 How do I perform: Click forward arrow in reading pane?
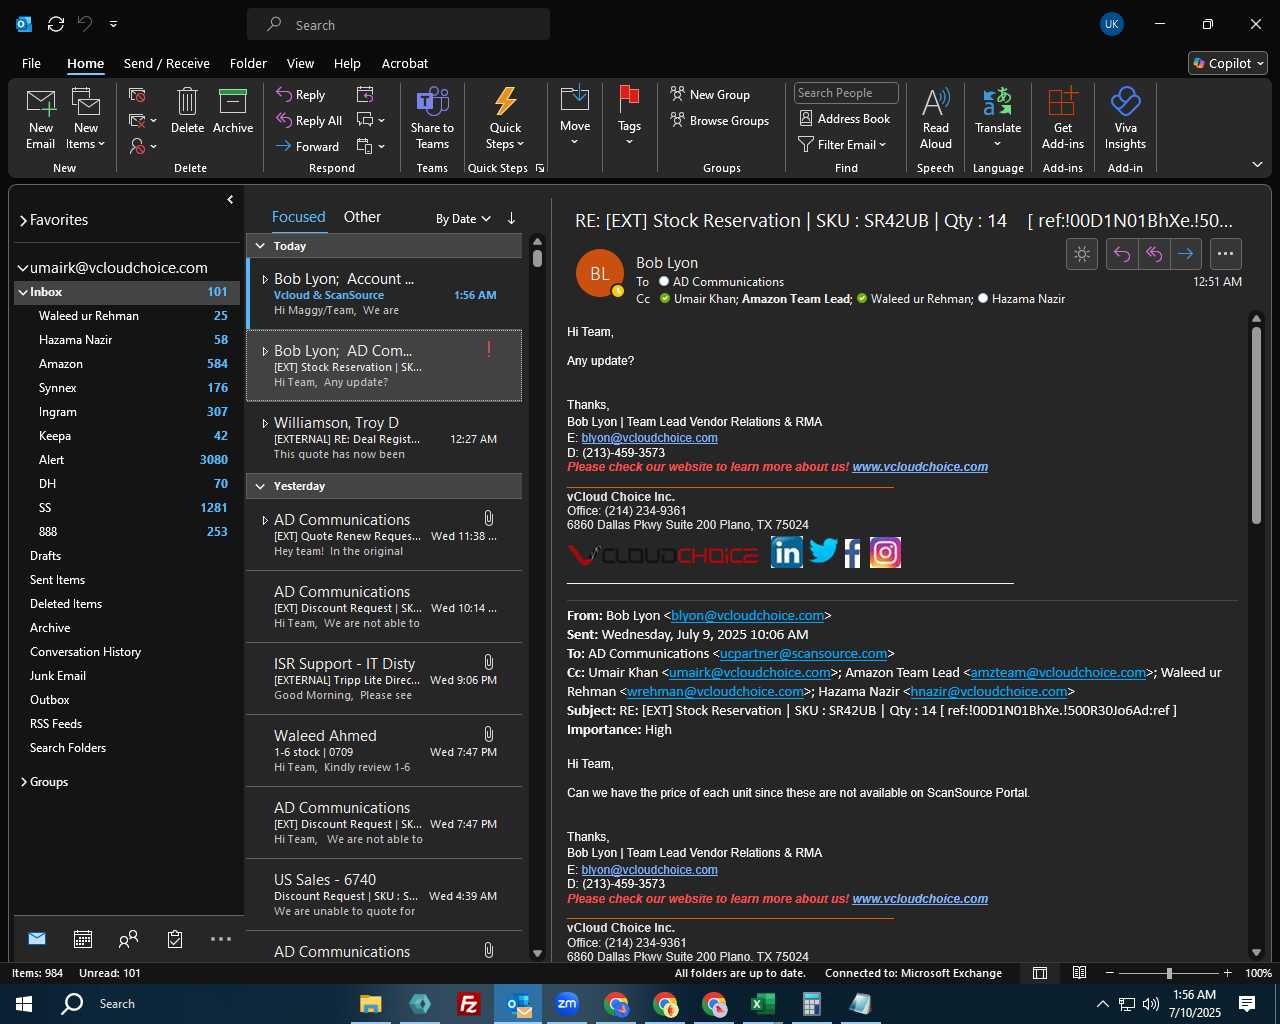pos(1186,254)
